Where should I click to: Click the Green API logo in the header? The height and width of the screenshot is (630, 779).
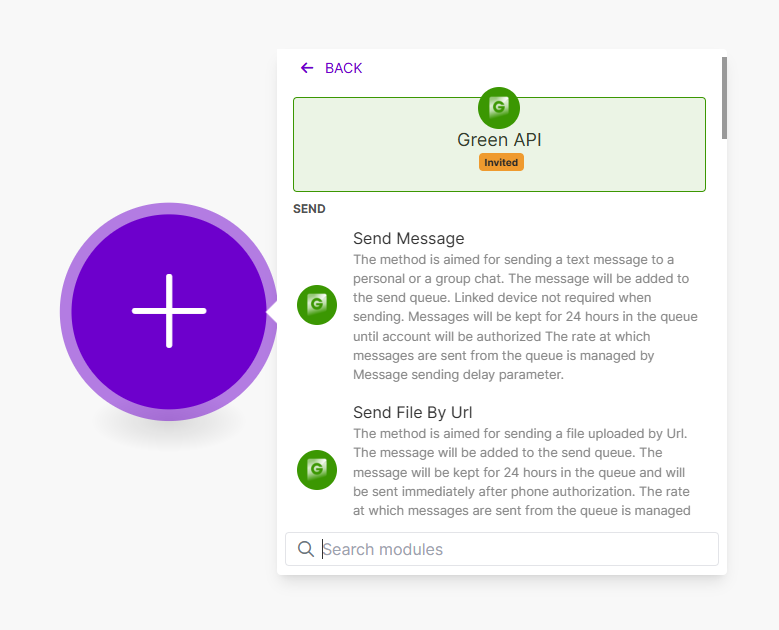click(x=499, y=108)
